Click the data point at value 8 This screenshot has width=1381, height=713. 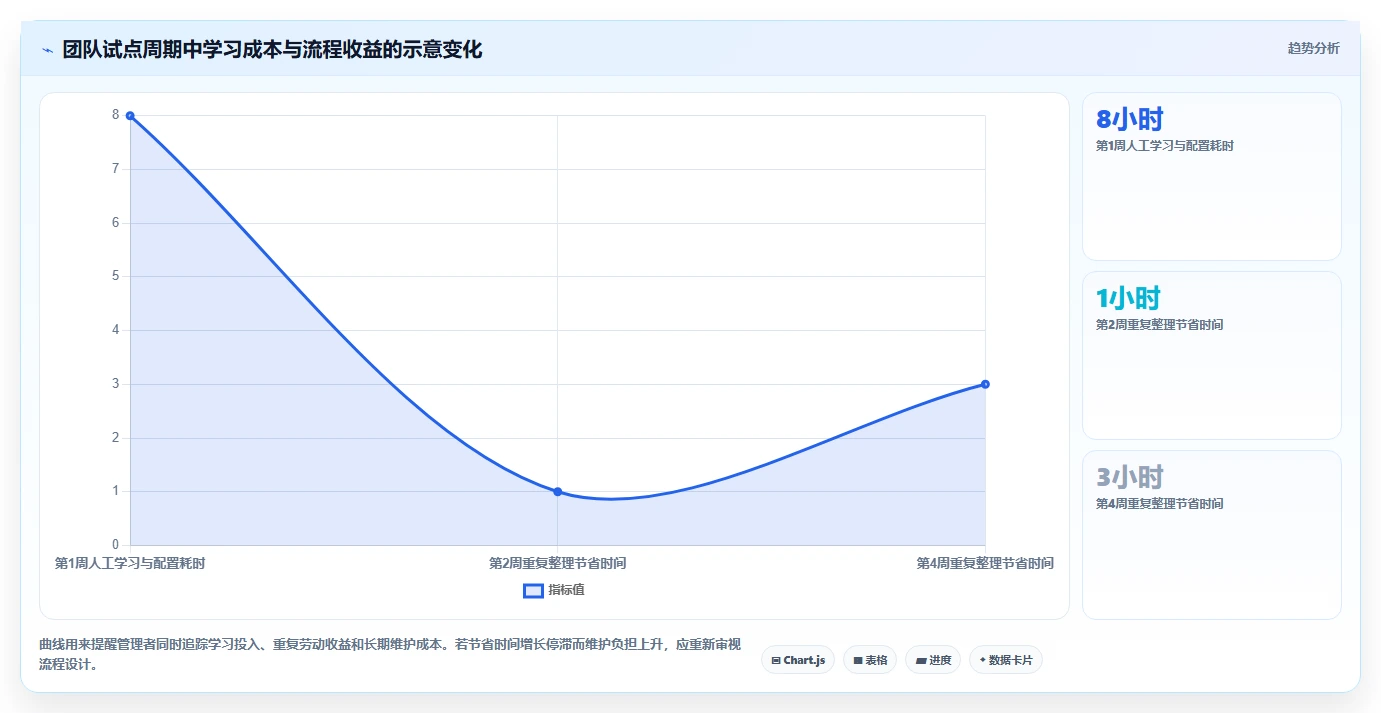pos(130,116)
